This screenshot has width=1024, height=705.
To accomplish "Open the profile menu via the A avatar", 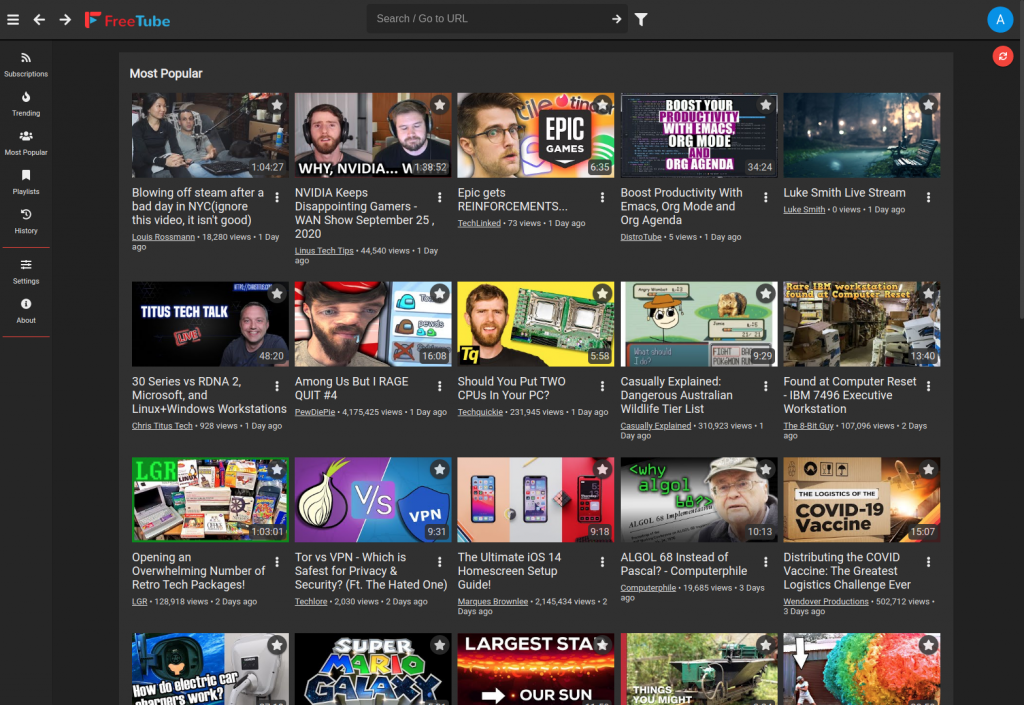I will coord(1000,19).
